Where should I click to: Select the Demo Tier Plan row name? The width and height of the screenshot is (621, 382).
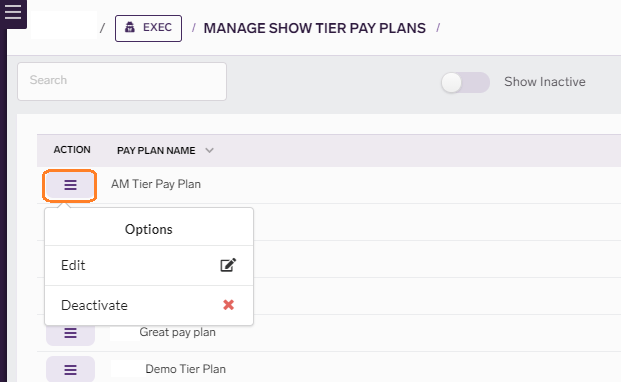click(185, 369)
